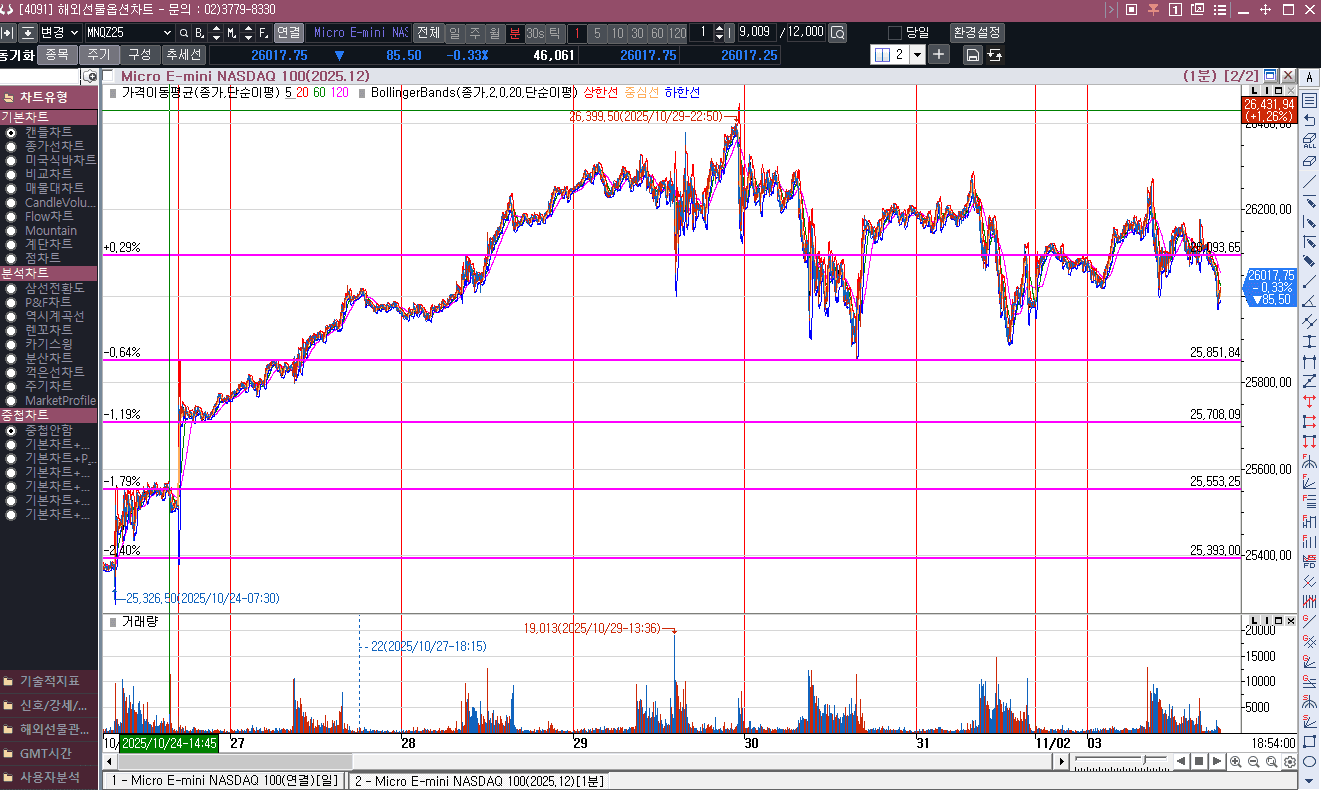1321x790 pixels.
Task: Click the zoom out magnifier icon
Action: (1254, 762)
